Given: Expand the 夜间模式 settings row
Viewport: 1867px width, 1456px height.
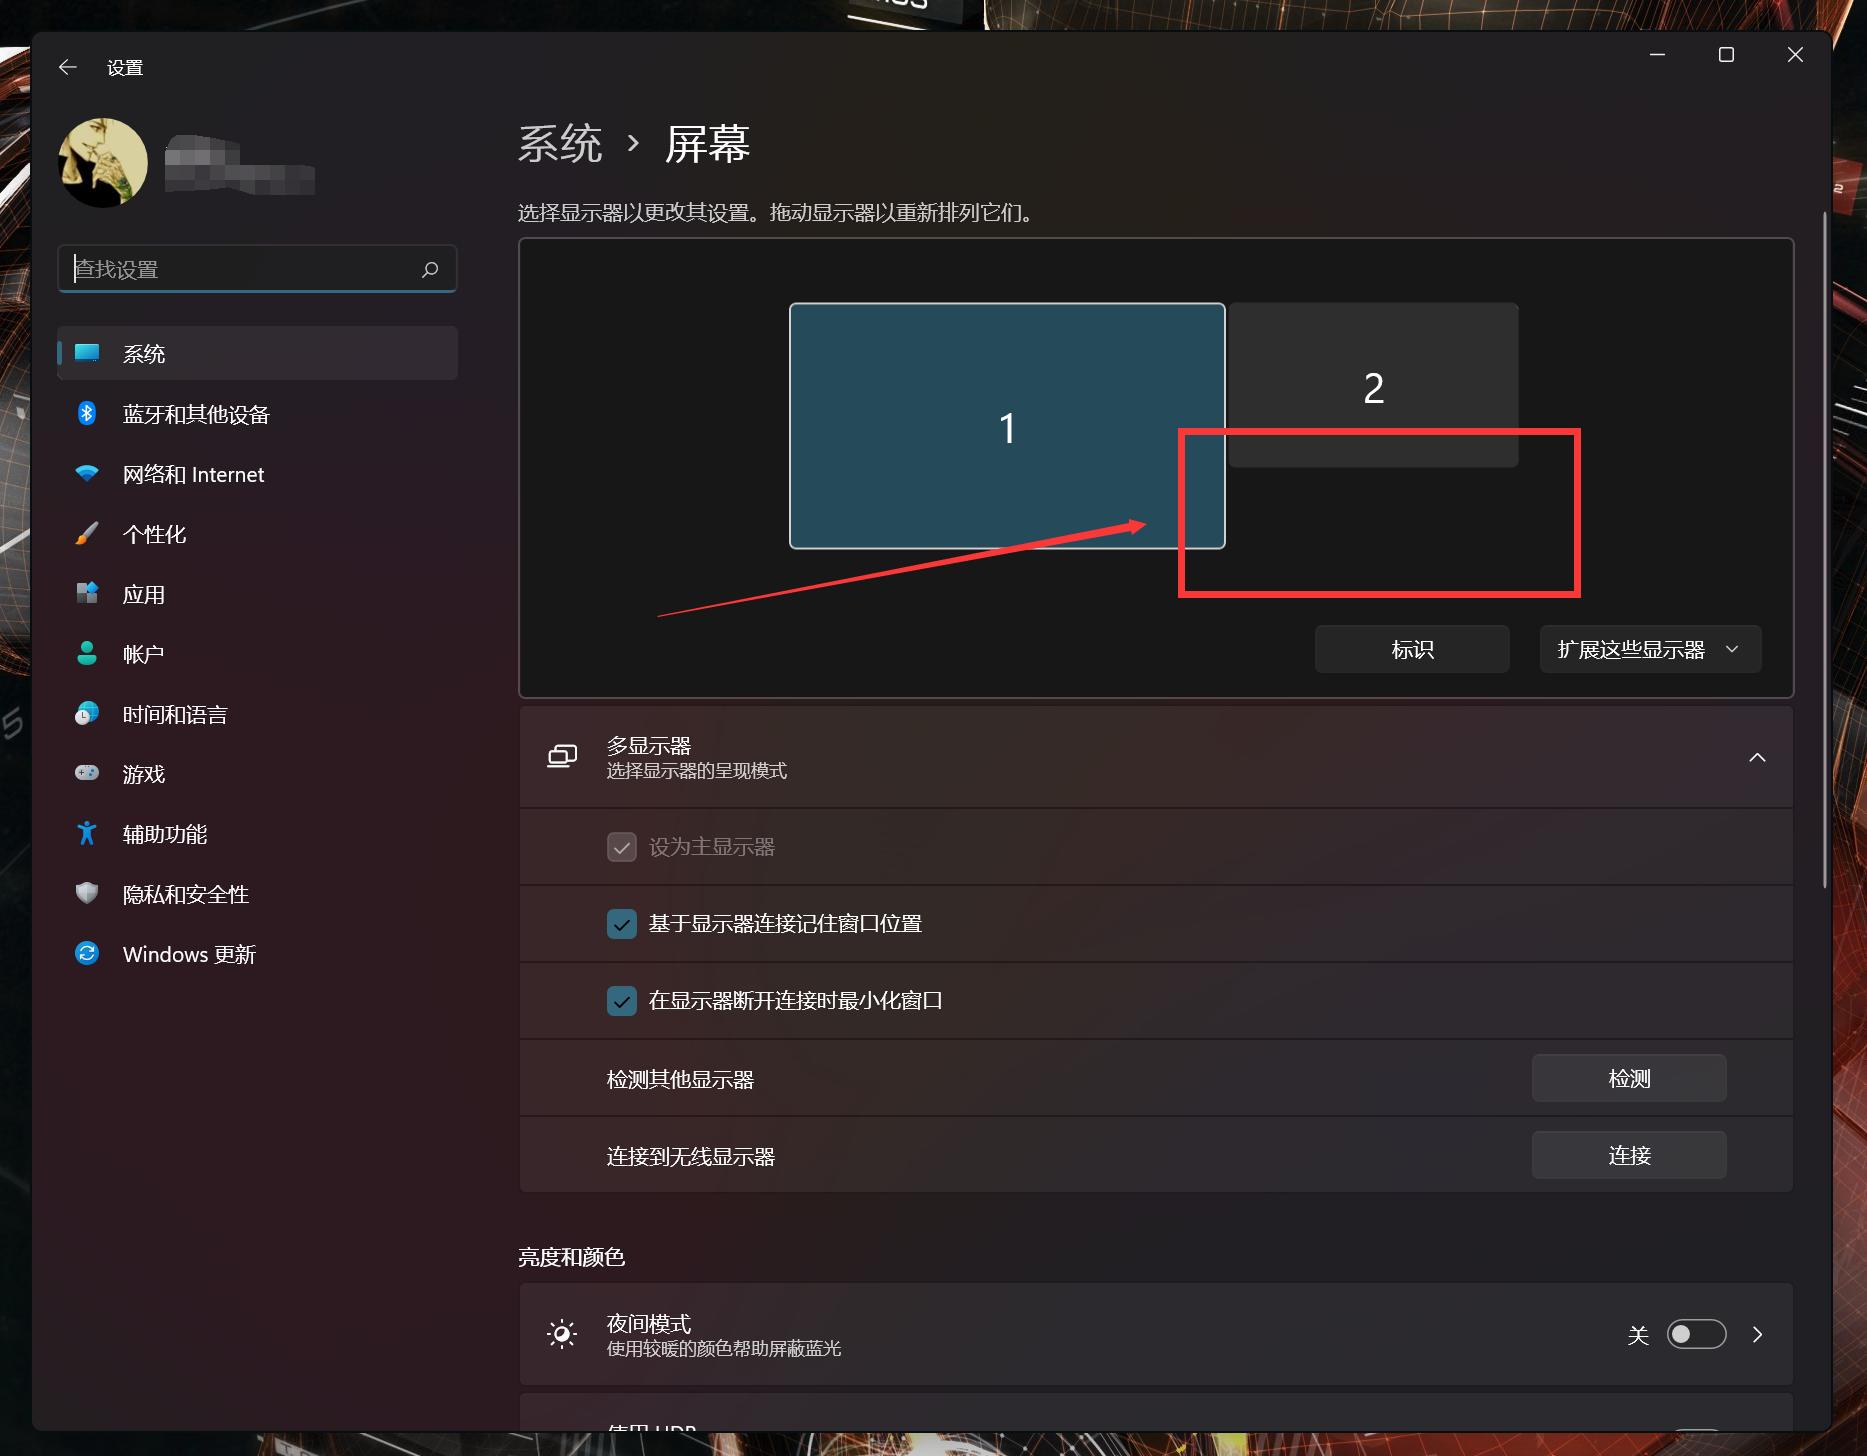Looking at the screenshot, I should click(x=1757, y=1334).
